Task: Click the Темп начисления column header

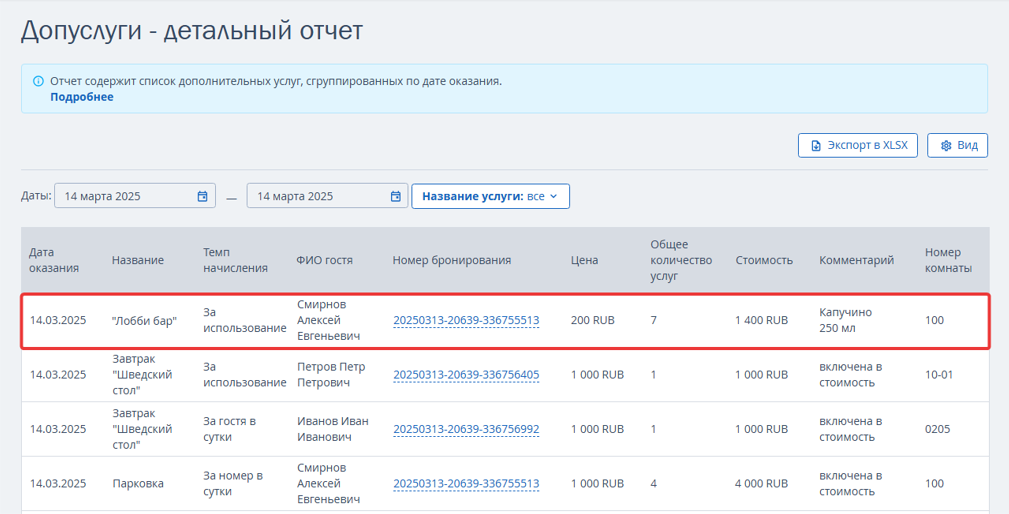Action: pos(235,260)
